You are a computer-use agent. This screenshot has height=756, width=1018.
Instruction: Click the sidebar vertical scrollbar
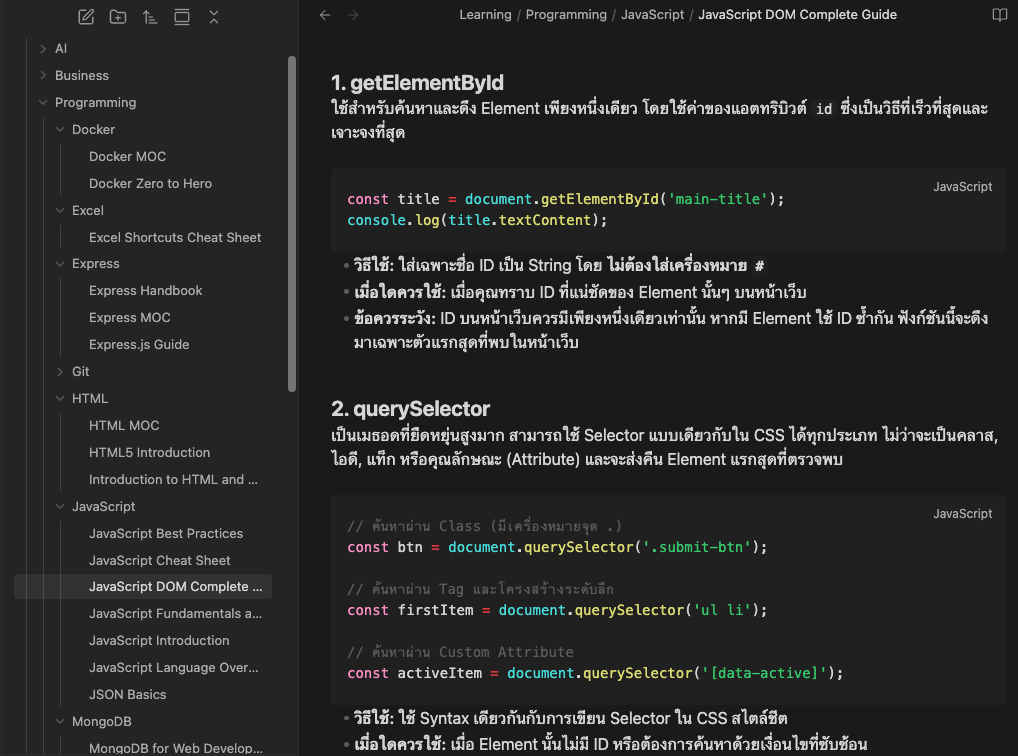point(292,224)
